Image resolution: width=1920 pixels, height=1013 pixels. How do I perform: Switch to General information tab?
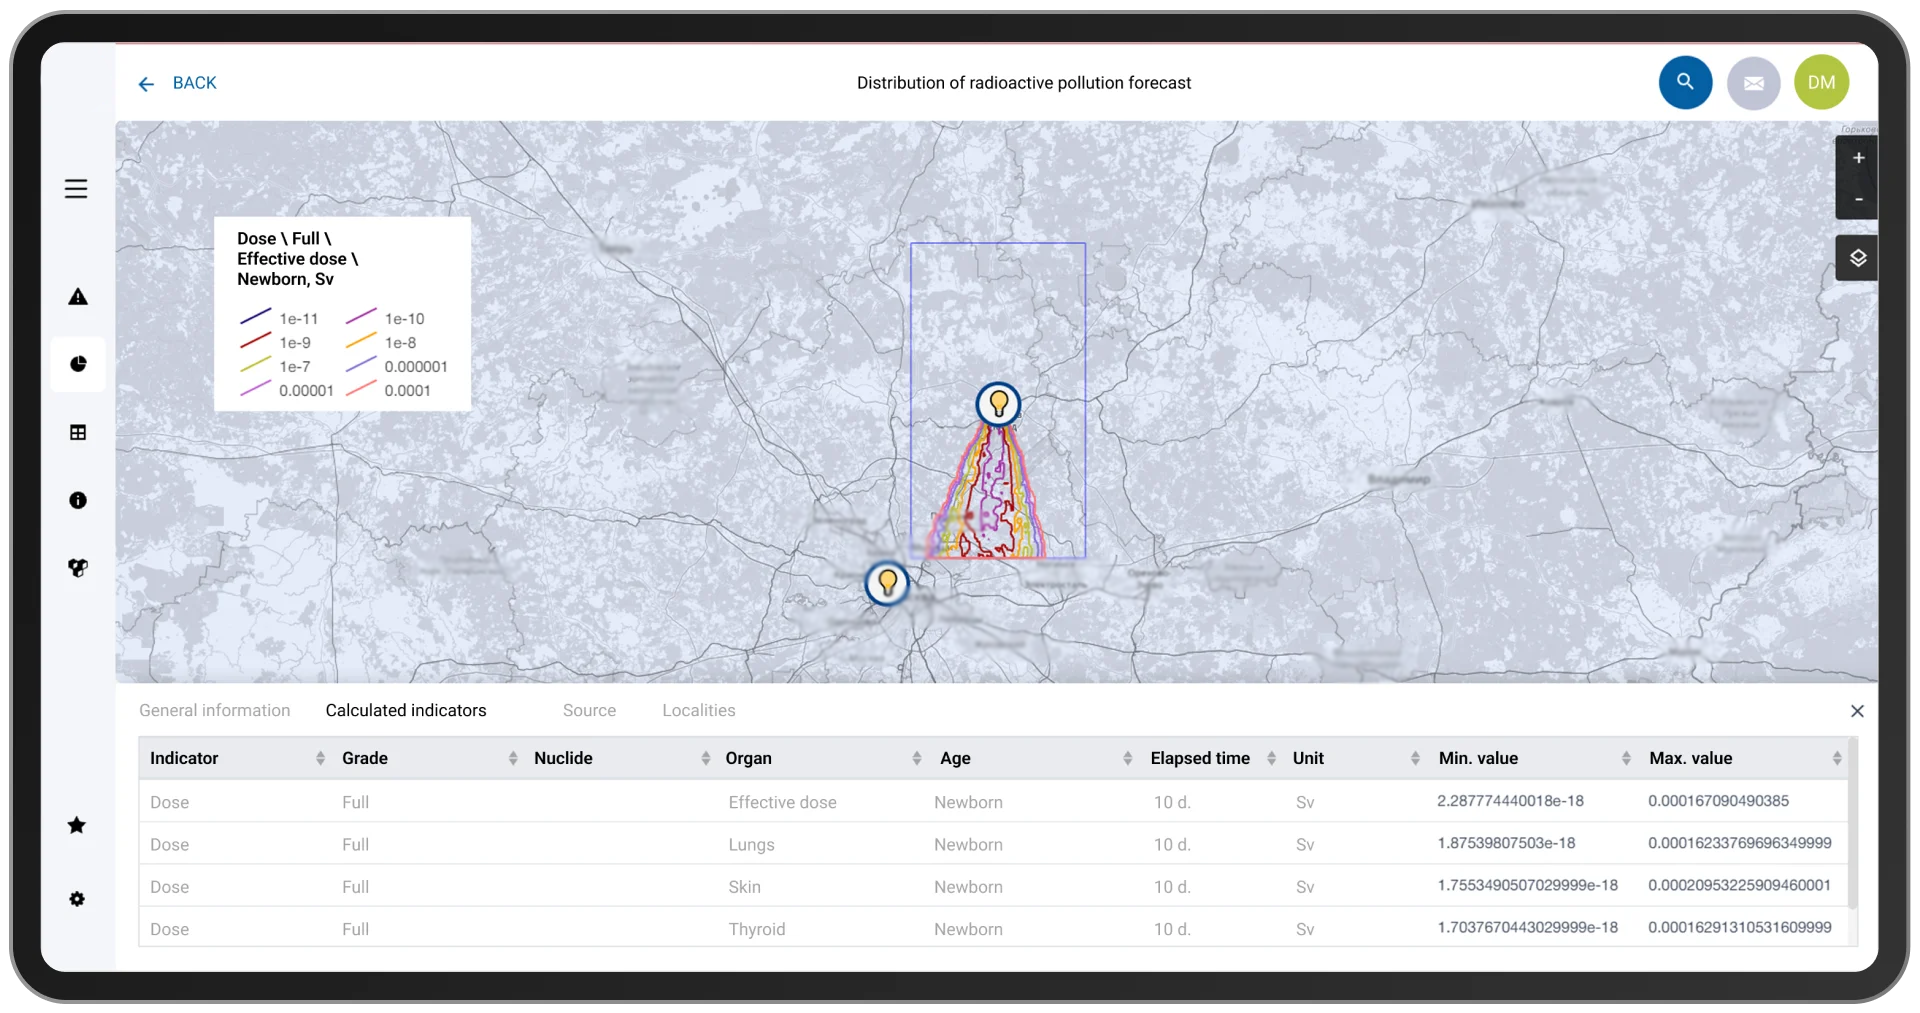coord(214,710)
